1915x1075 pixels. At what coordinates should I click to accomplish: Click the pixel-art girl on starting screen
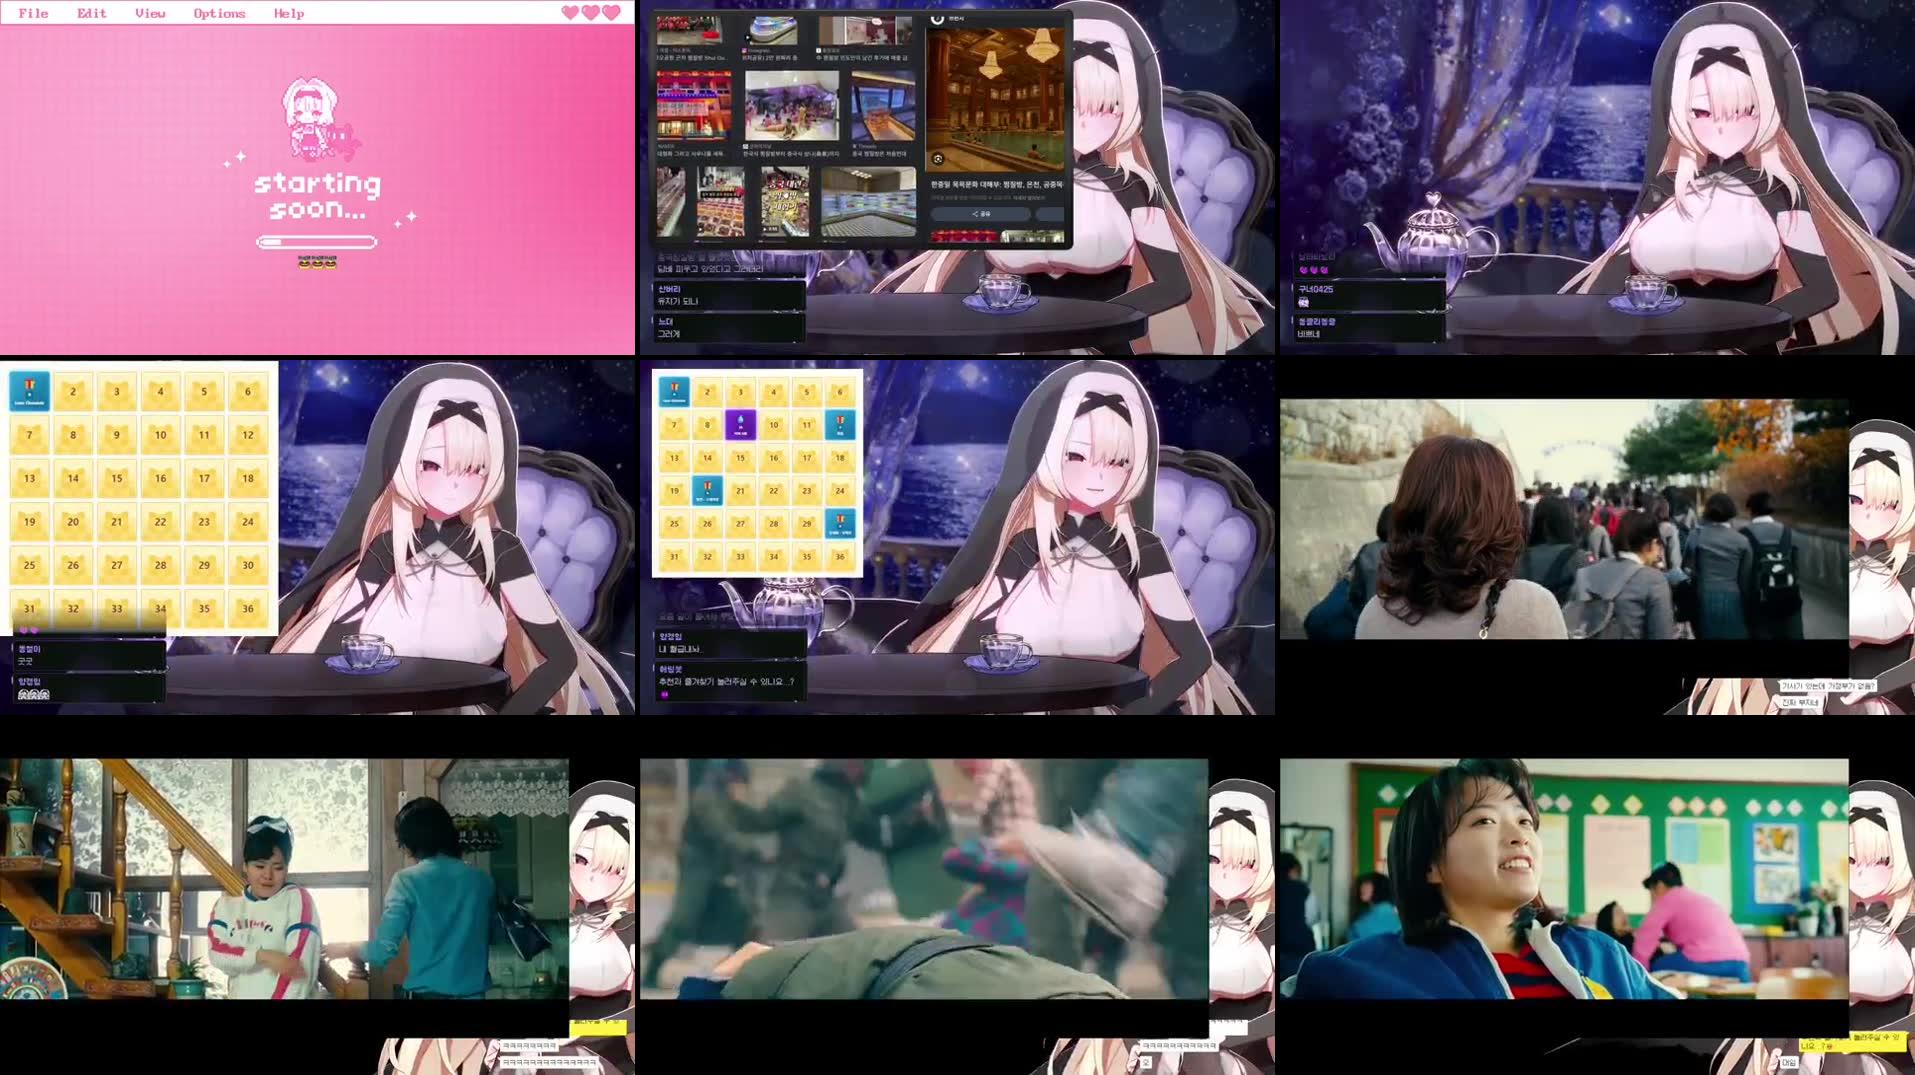pos(310,118)
